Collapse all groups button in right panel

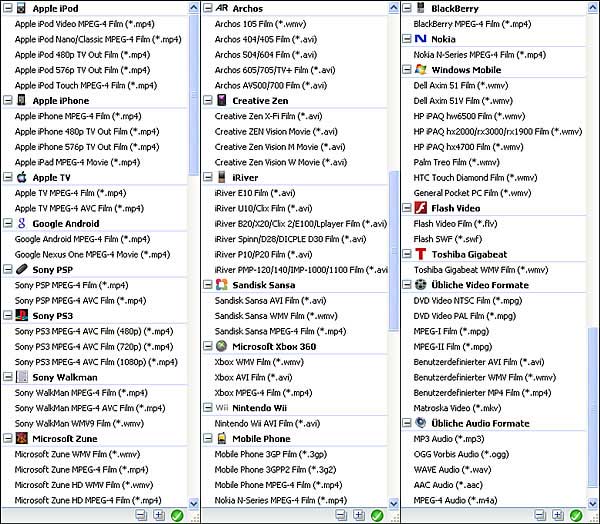click(540, 516)
